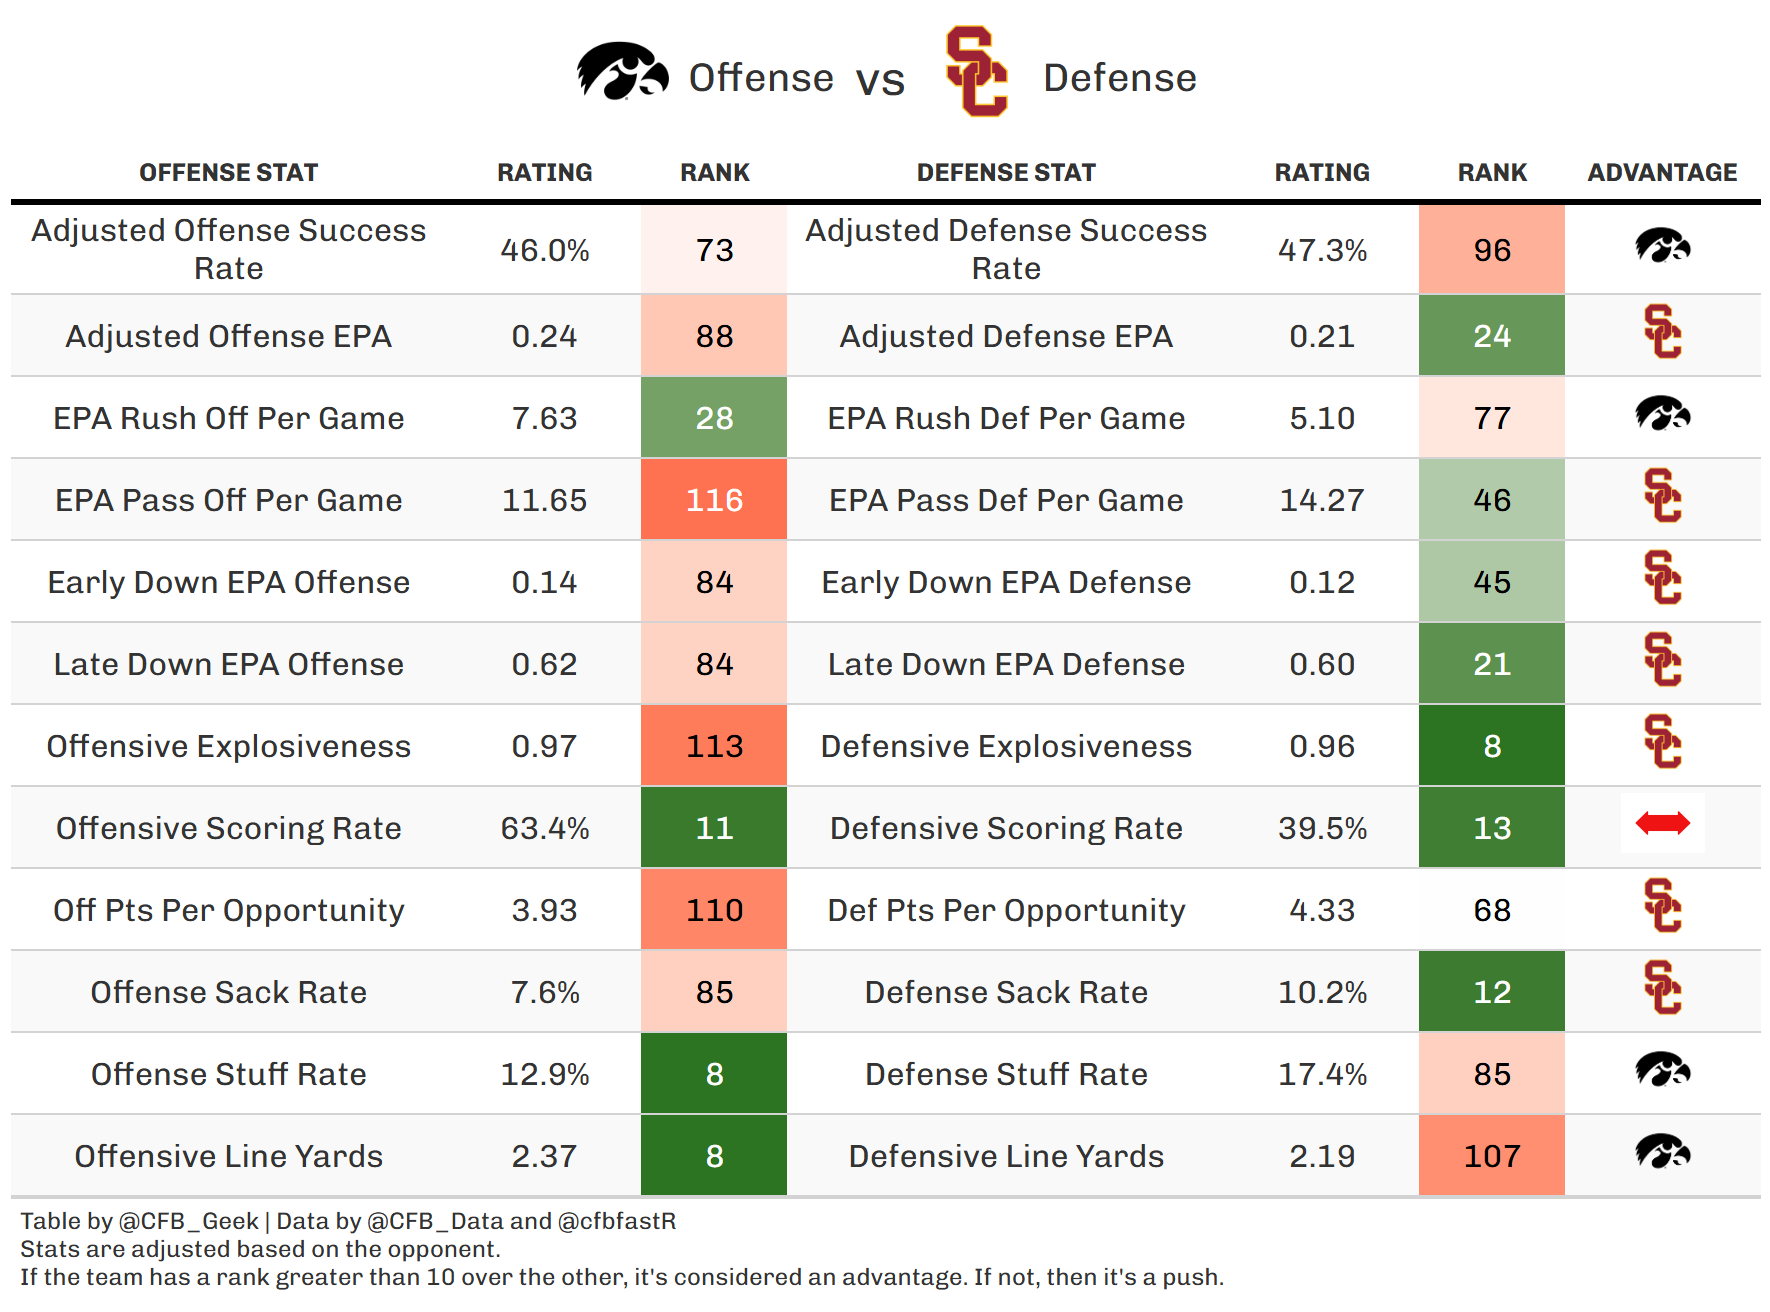
Task: Select the red push arrow in Scoring Rate row
Action: point(1662,824)
